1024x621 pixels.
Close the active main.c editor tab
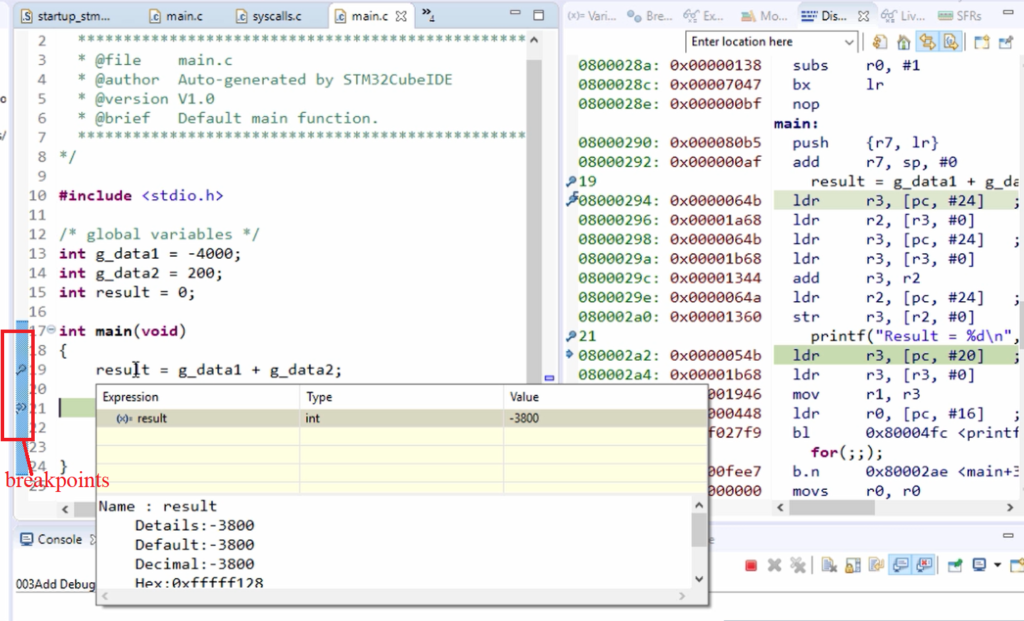tap(401, 16)
